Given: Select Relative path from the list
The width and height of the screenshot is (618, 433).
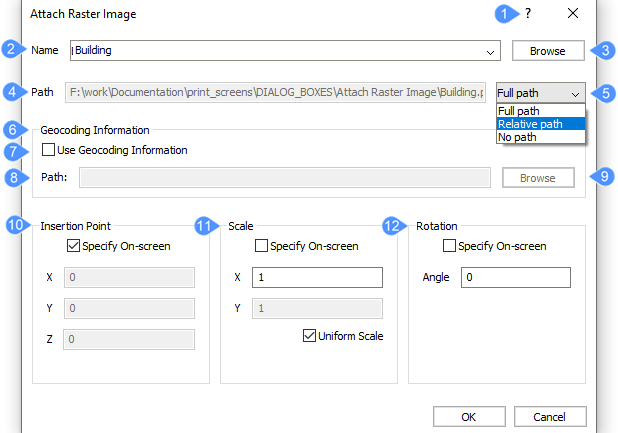Looking at the screenshot, I should tap(531, 124).
